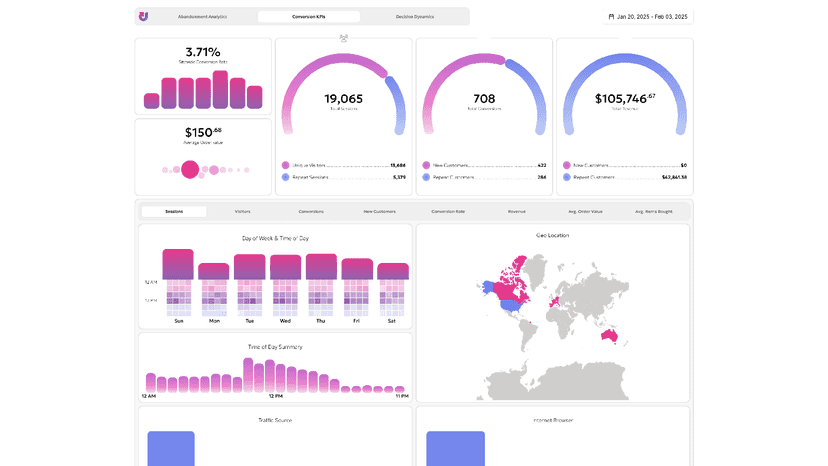The image size is (828, 466).
Task: Click Australia on the geo map
Action: (610, 335)
